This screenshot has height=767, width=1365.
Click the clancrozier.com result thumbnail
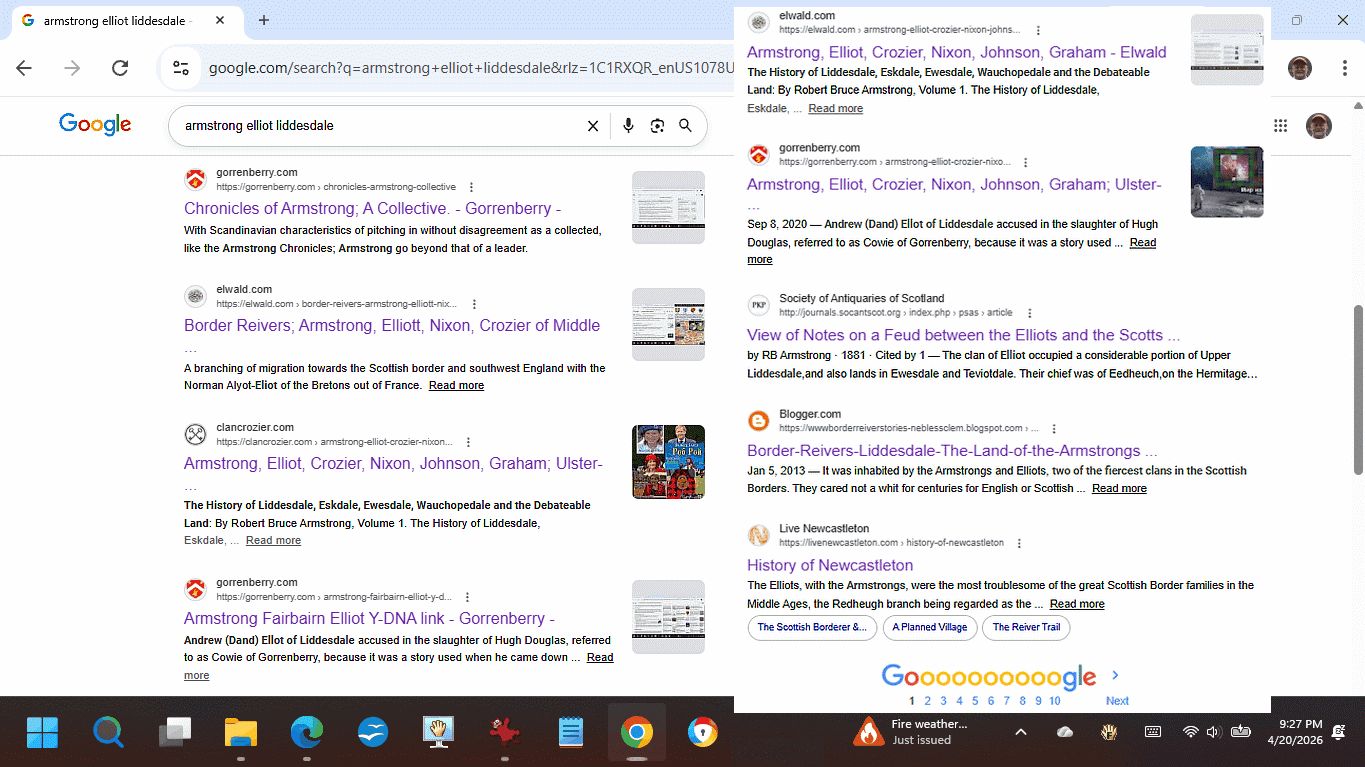point(668,462)
